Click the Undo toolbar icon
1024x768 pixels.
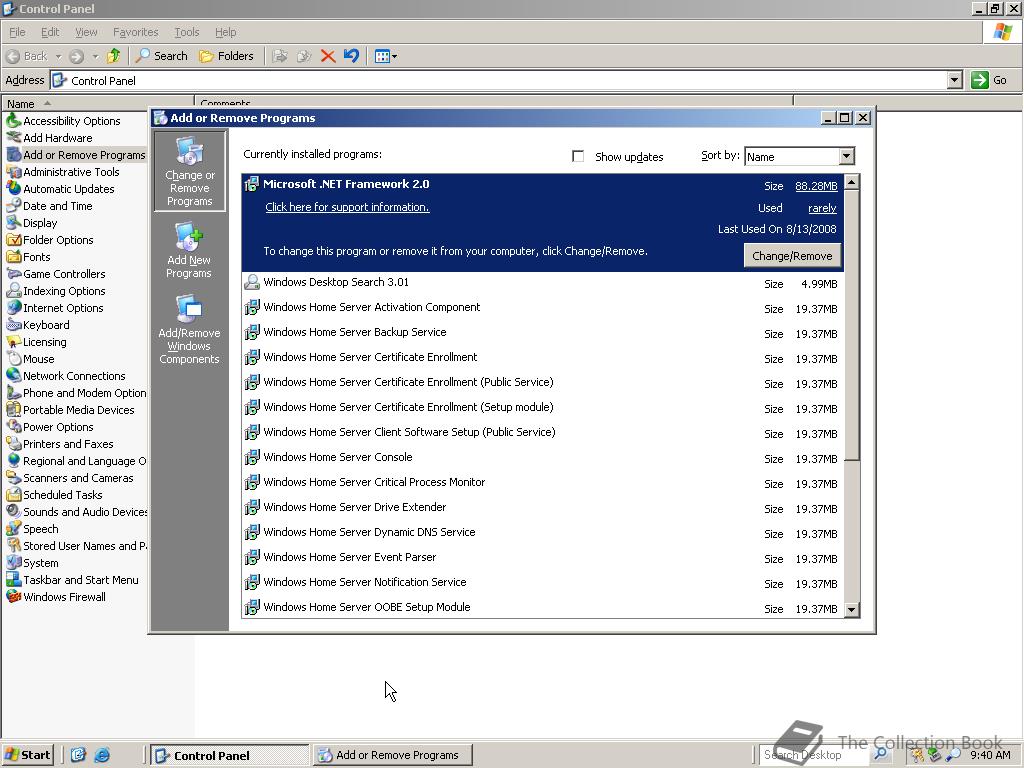click(x=351, y=56)
